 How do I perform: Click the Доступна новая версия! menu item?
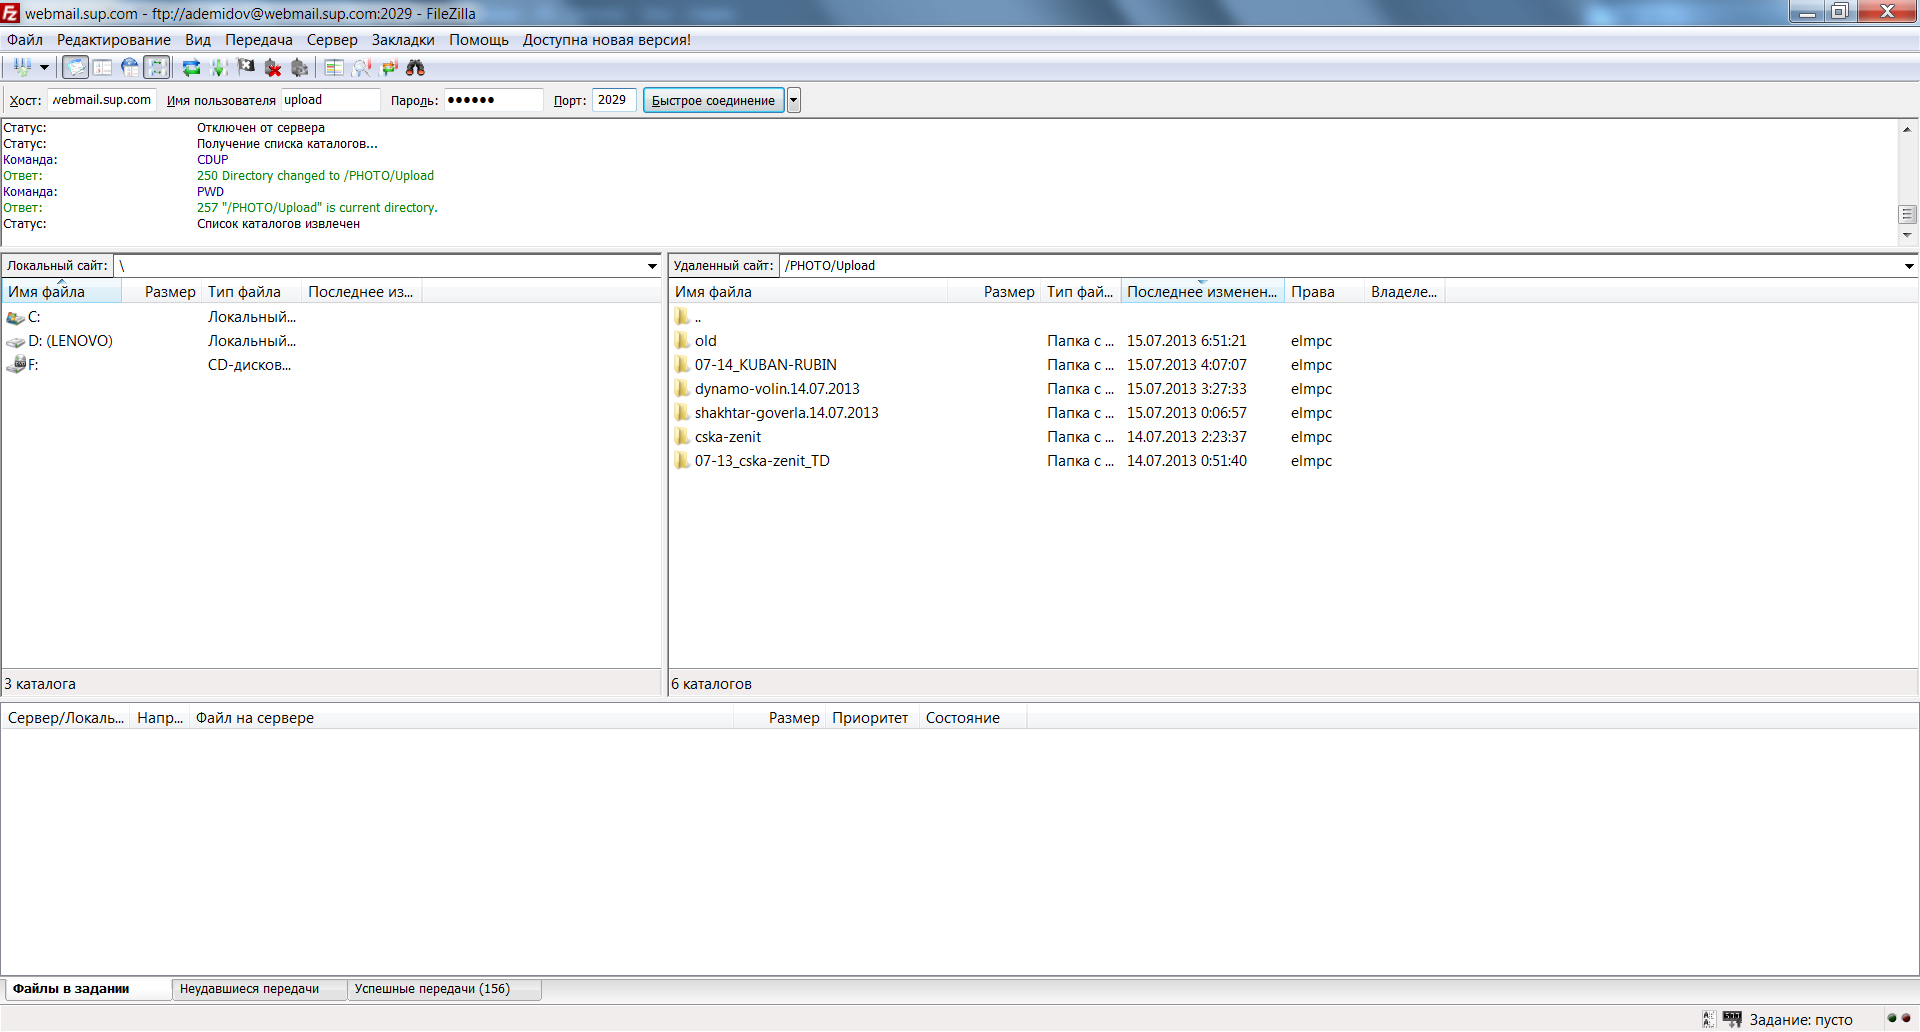pos(607,40)
